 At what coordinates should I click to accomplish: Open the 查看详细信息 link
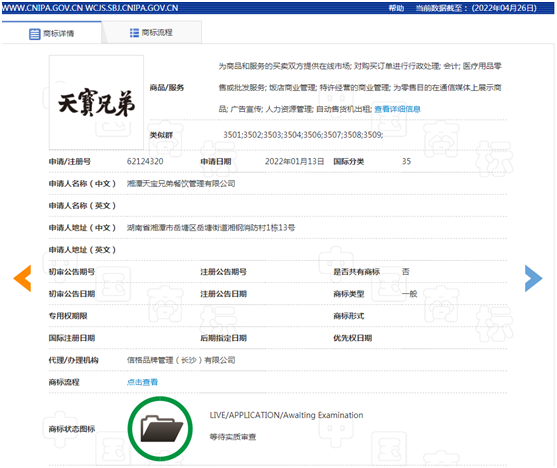click(x=397, y=109)
